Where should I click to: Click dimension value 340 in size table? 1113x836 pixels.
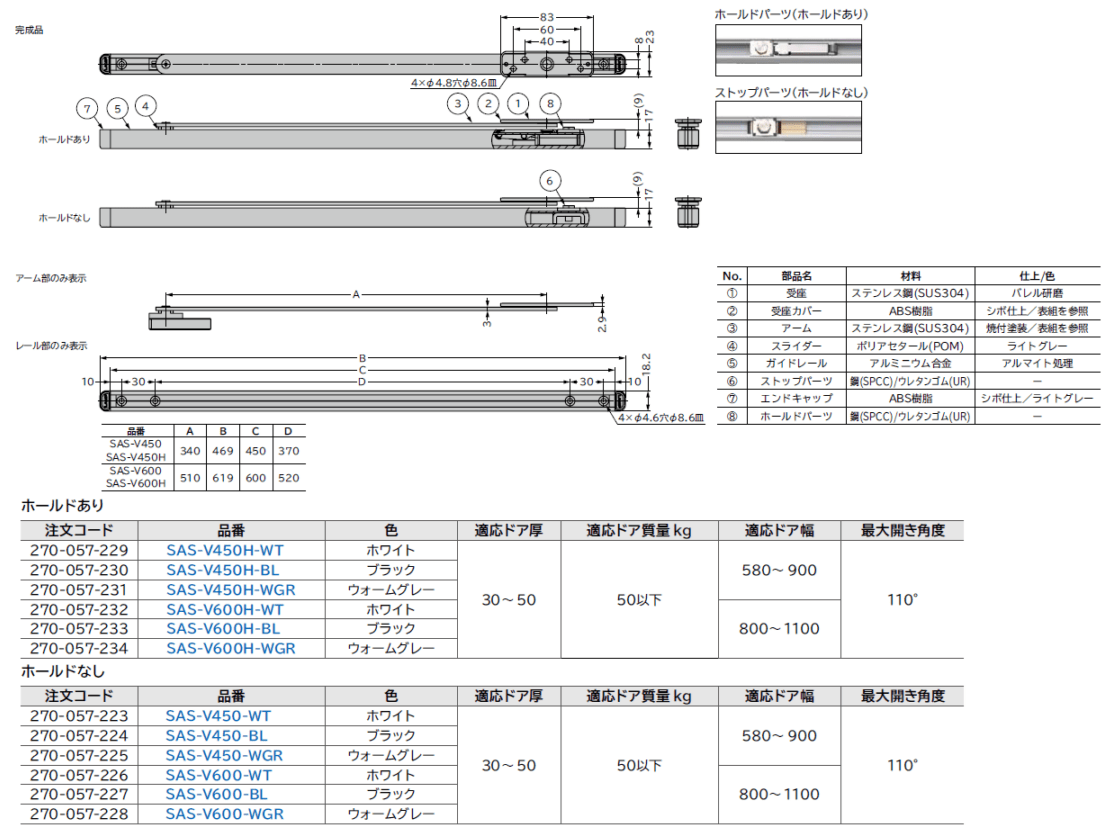coord(190,451)
